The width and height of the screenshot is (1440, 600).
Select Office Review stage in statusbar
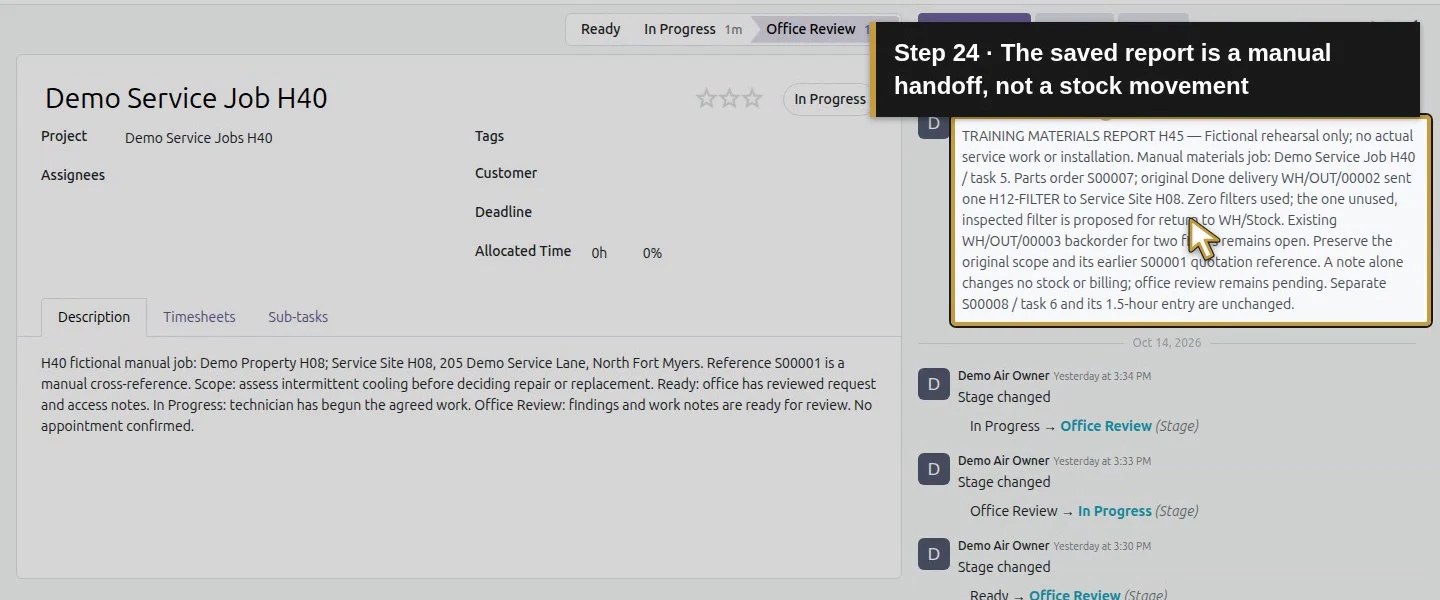click(x=811, y=29)
